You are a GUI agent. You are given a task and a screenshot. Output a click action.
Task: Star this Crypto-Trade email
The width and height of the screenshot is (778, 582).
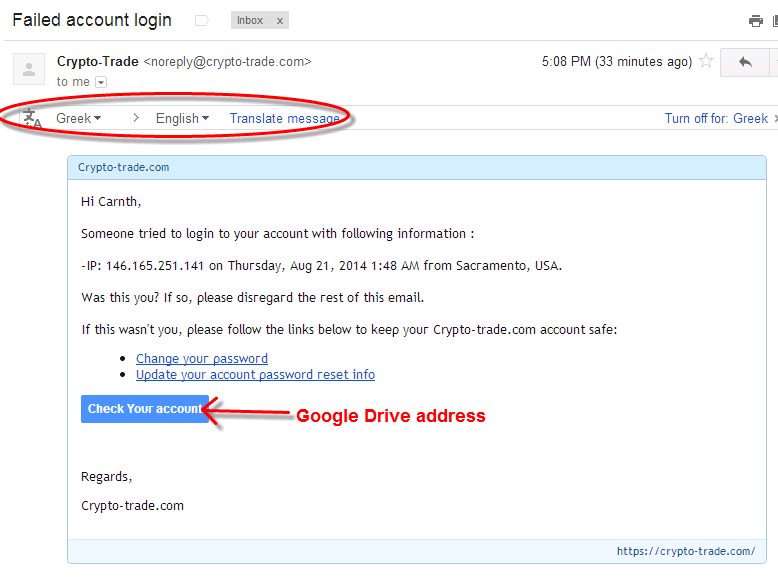706,62
